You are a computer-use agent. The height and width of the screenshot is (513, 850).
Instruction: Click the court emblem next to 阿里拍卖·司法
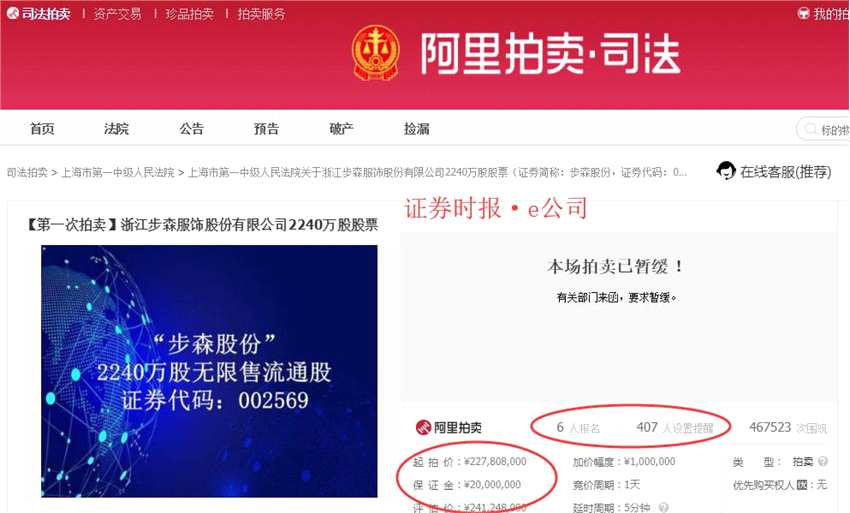tap(376, 53)
